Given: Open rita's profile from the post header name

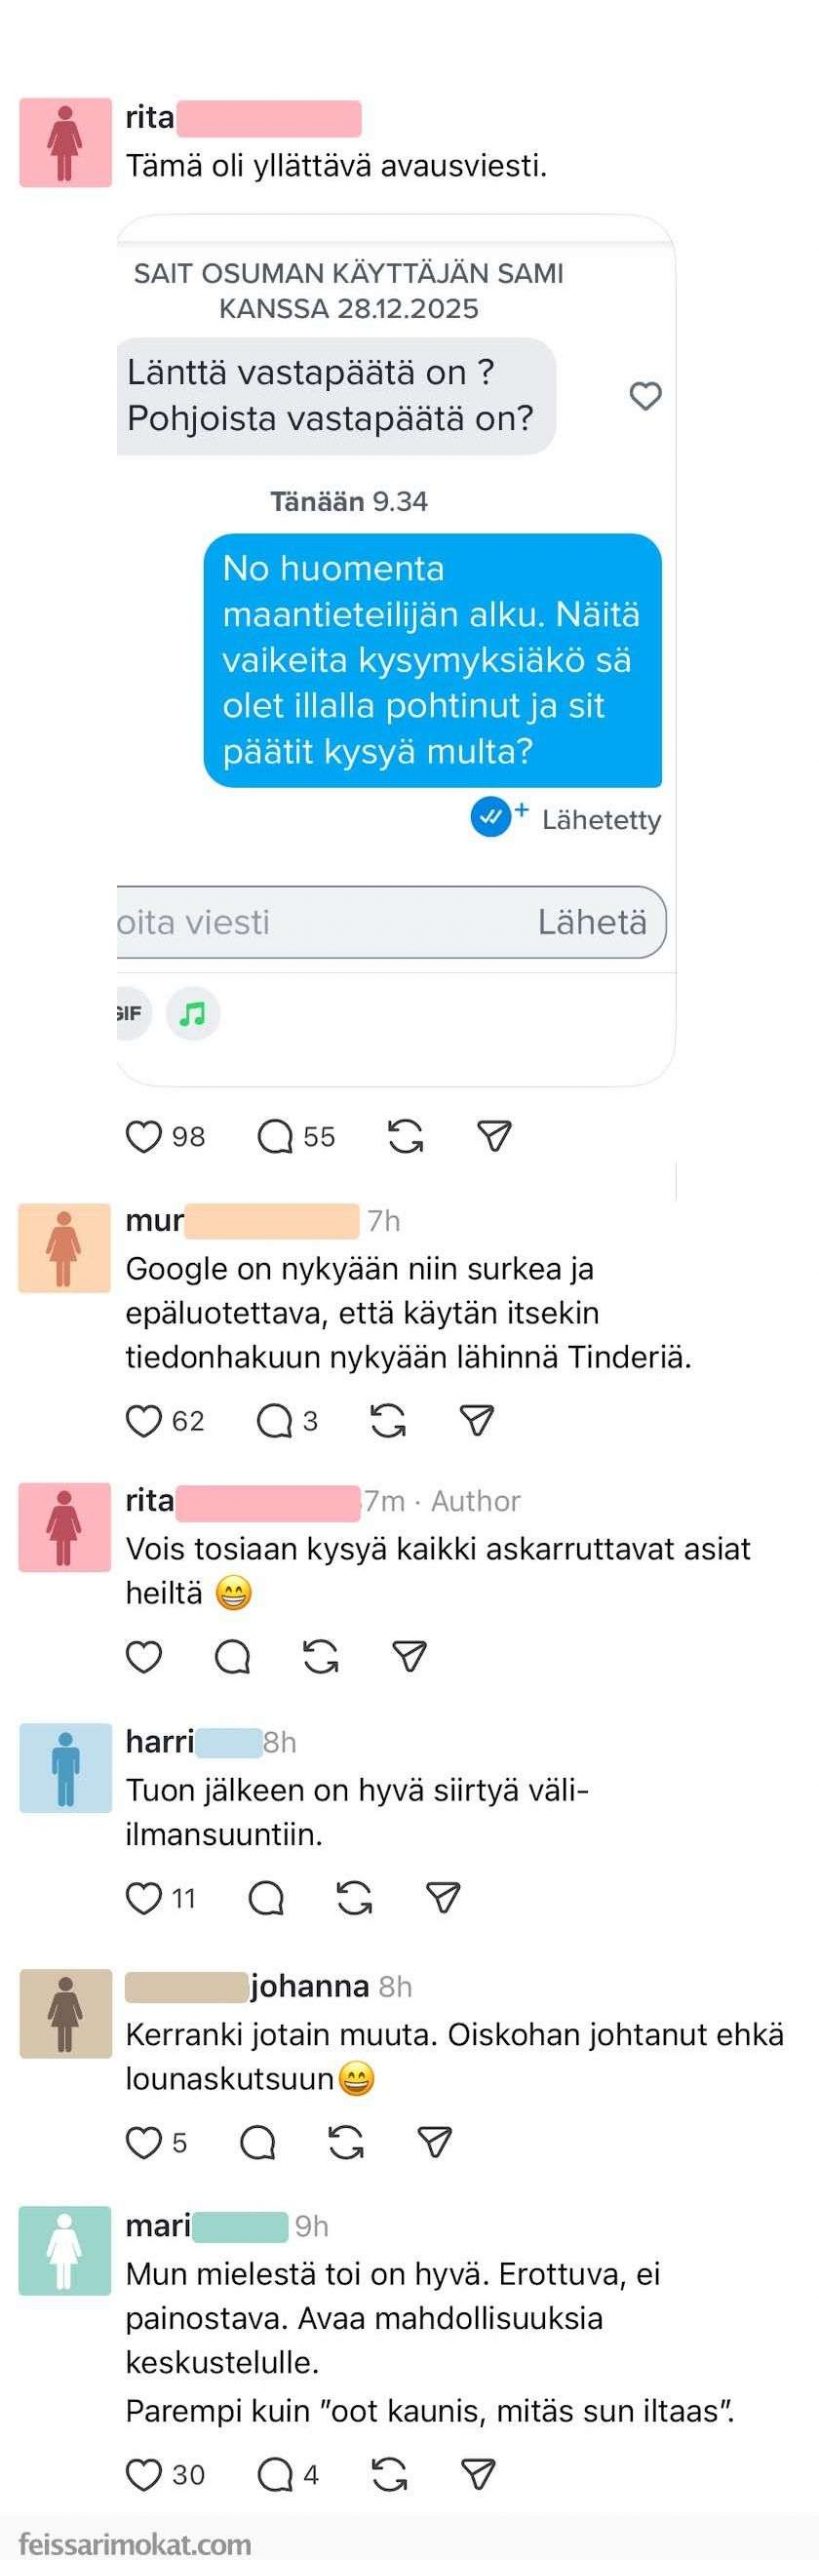Looking at the screenshot, I should 150,118.
